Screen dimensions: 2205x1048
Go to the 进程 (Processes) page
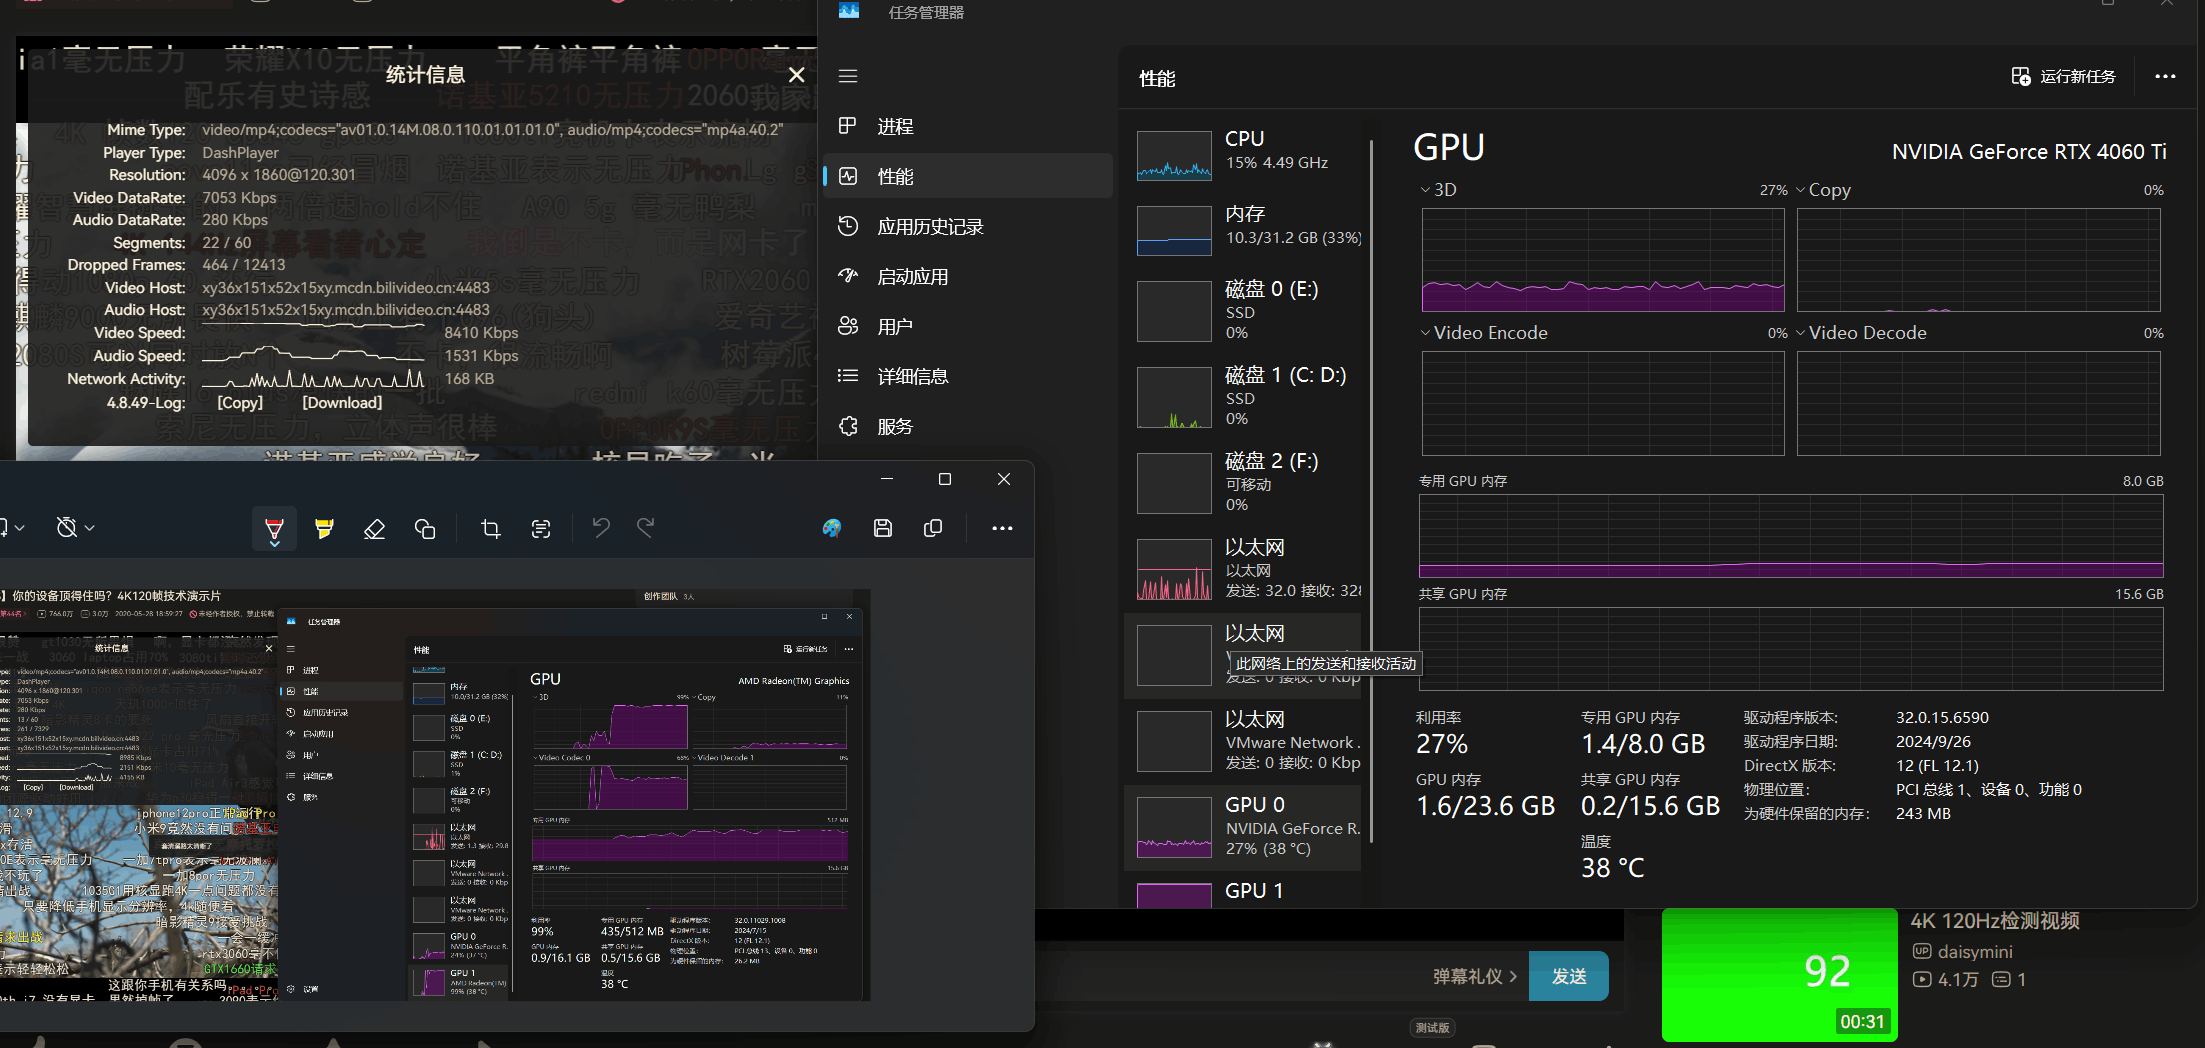coord(968,126)
